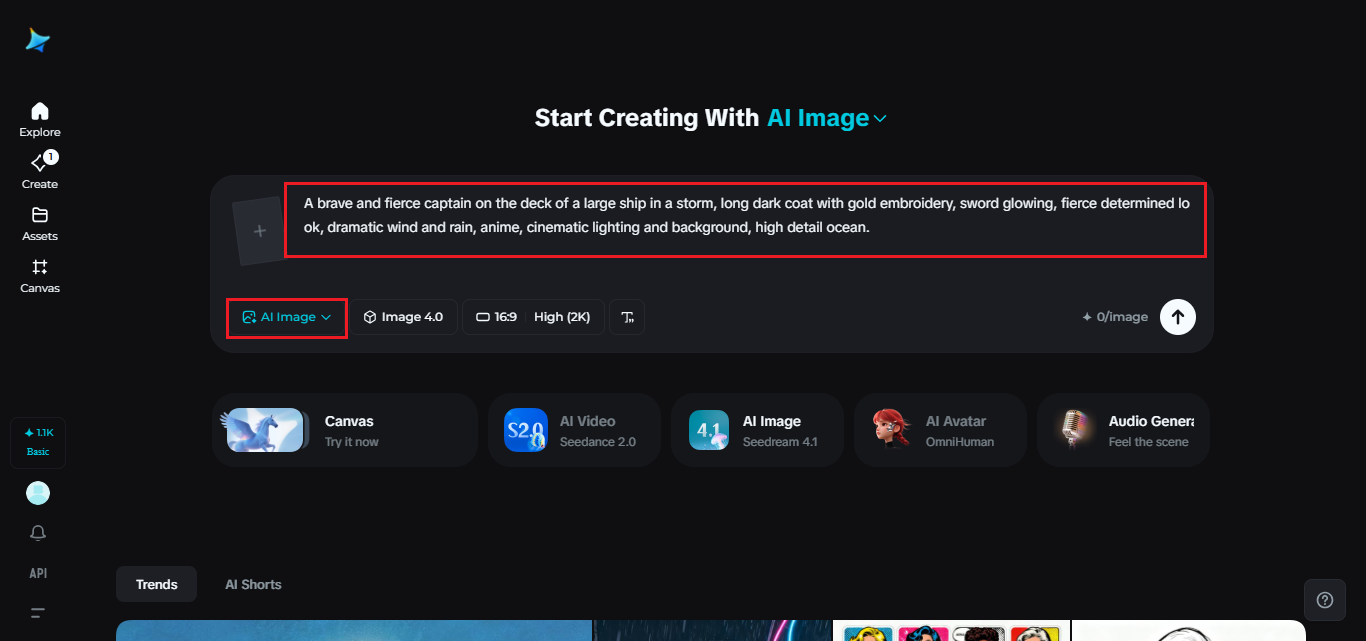
Task: Expand the AI Image heading dropdown arrow
Action: coord(880,119)
